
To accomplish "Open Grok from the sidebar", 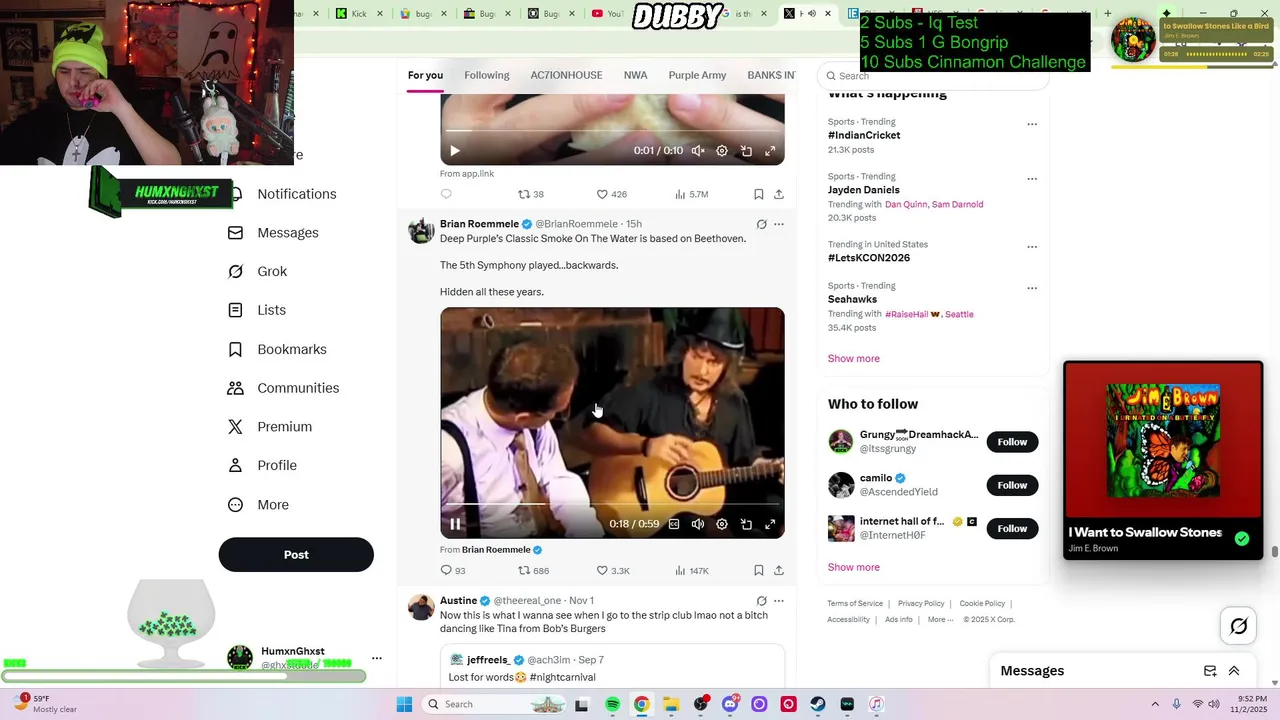I will point(258,272).
